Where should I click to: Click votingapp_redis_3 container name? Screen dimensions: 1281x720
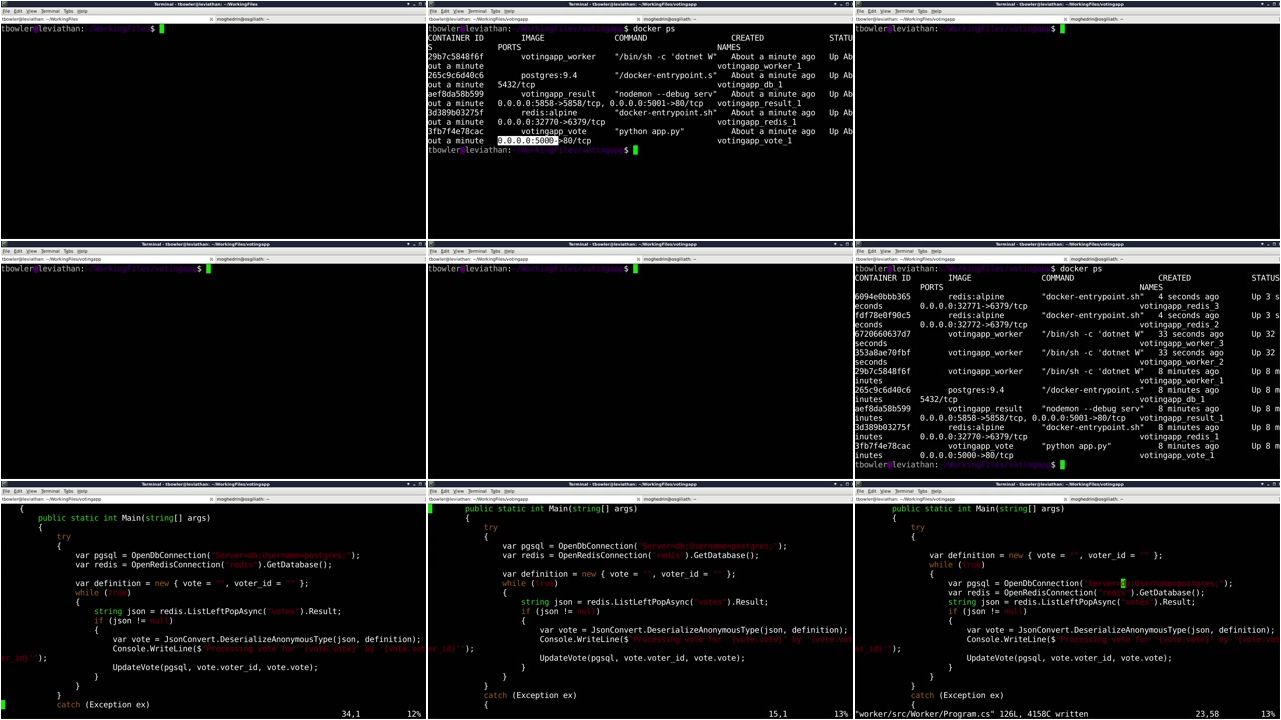click(1179, 306)
